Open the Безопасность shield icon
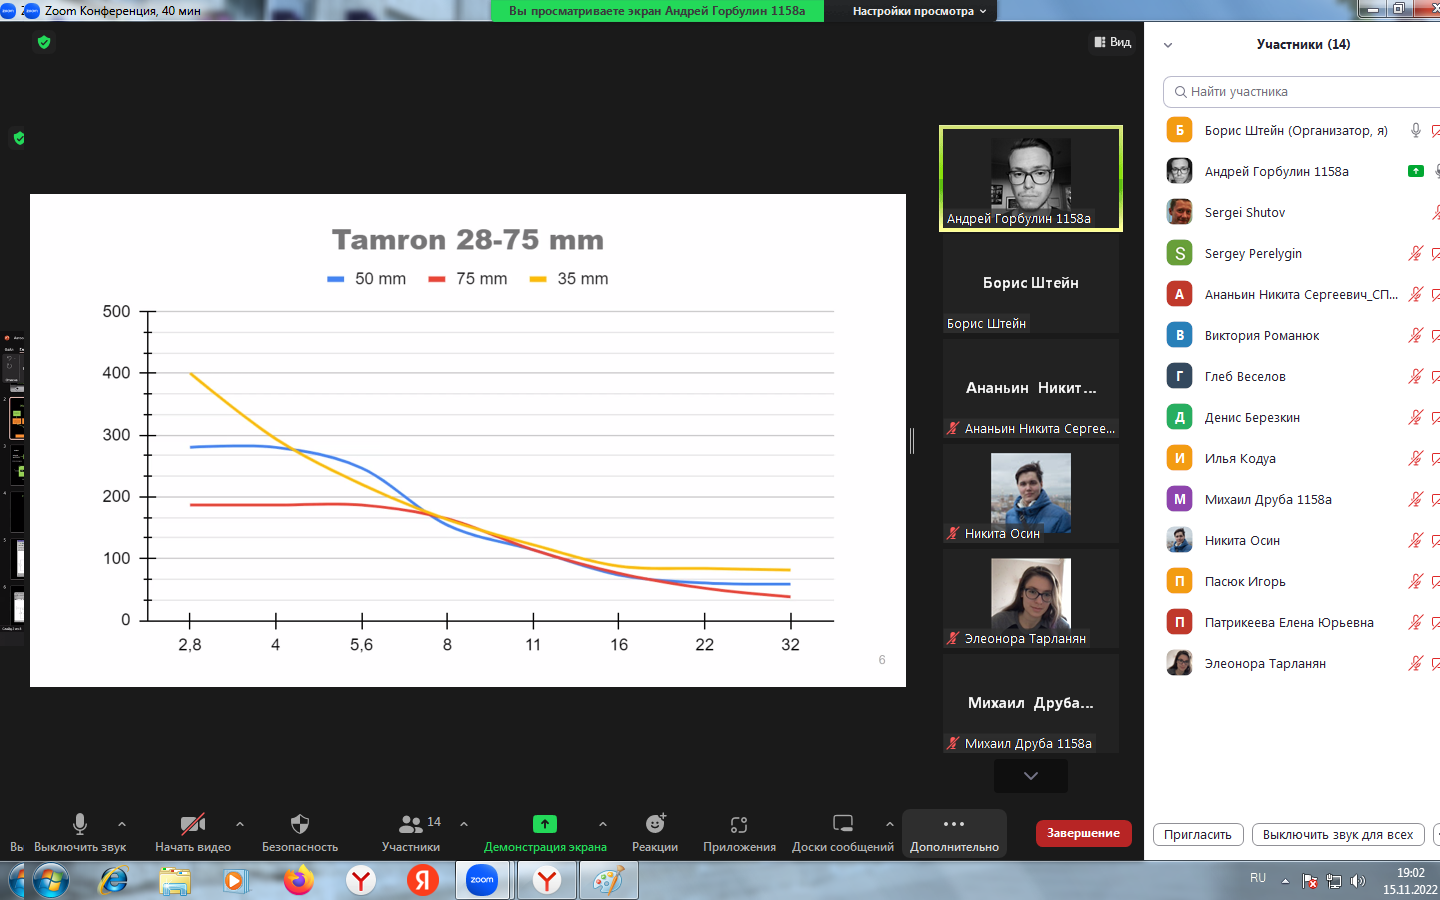1440x900 pixels. [300, 824]
